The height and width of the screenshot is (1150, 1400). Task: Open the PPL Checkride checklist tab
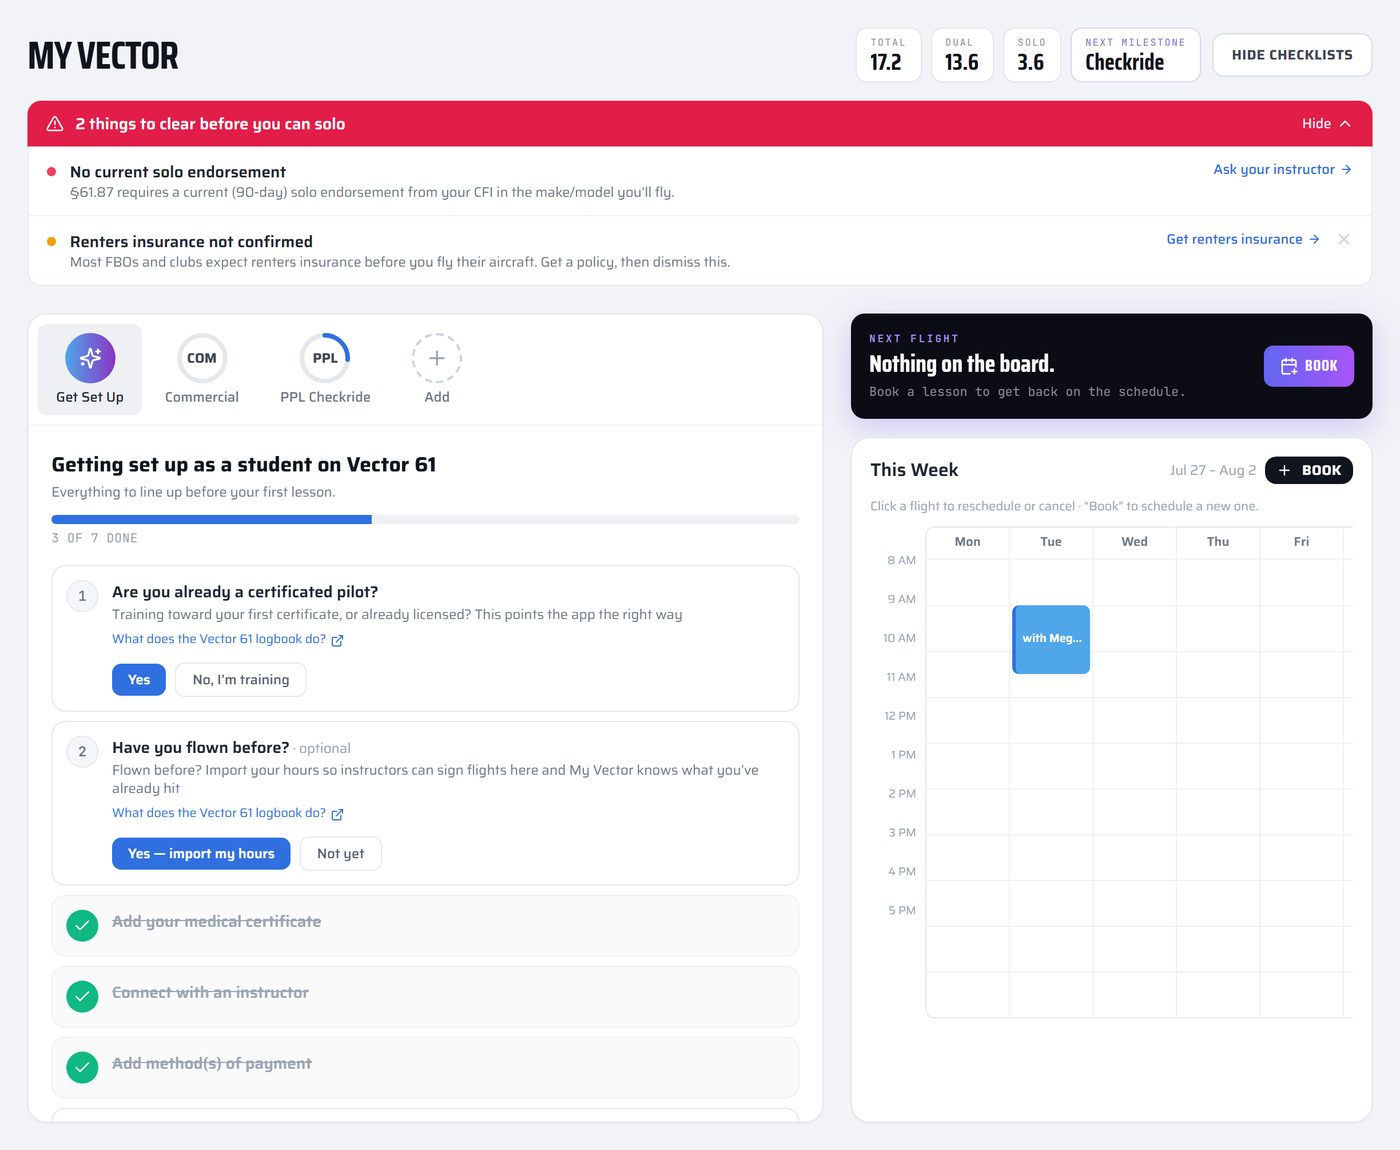click(325, 369)
